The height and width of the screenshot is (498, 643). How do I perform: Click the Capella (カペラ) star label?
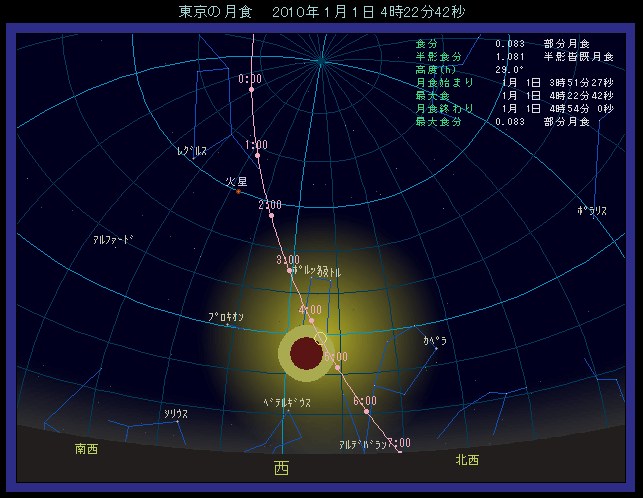[434, 340]
